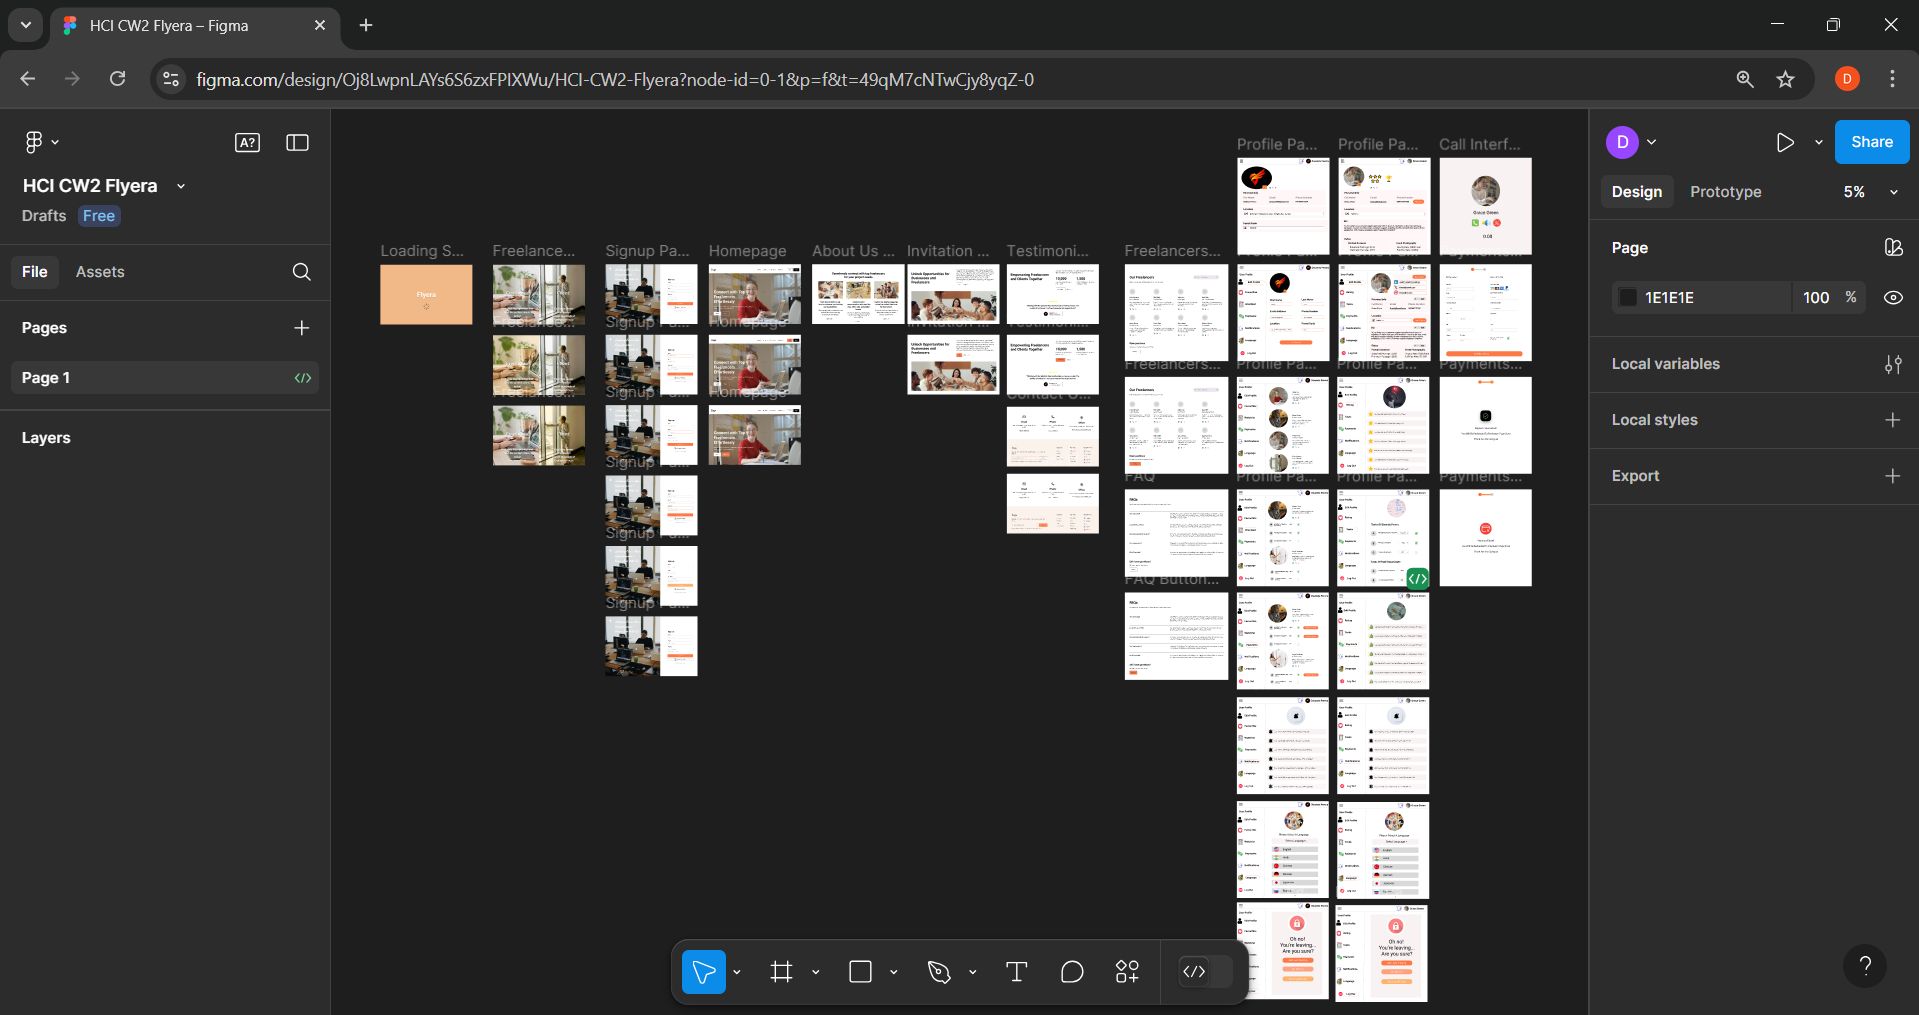
Task: Open the HCI CW2 Flyera file name dropdown
Action: [x=181, y=186]
